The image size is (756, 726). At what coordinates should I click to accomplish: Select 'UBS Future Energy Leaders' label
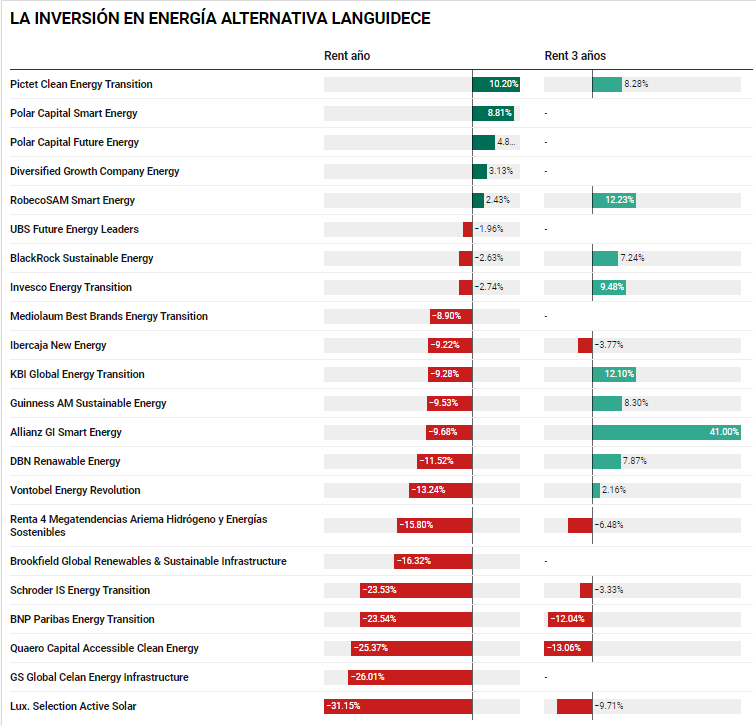click(74, 229)
